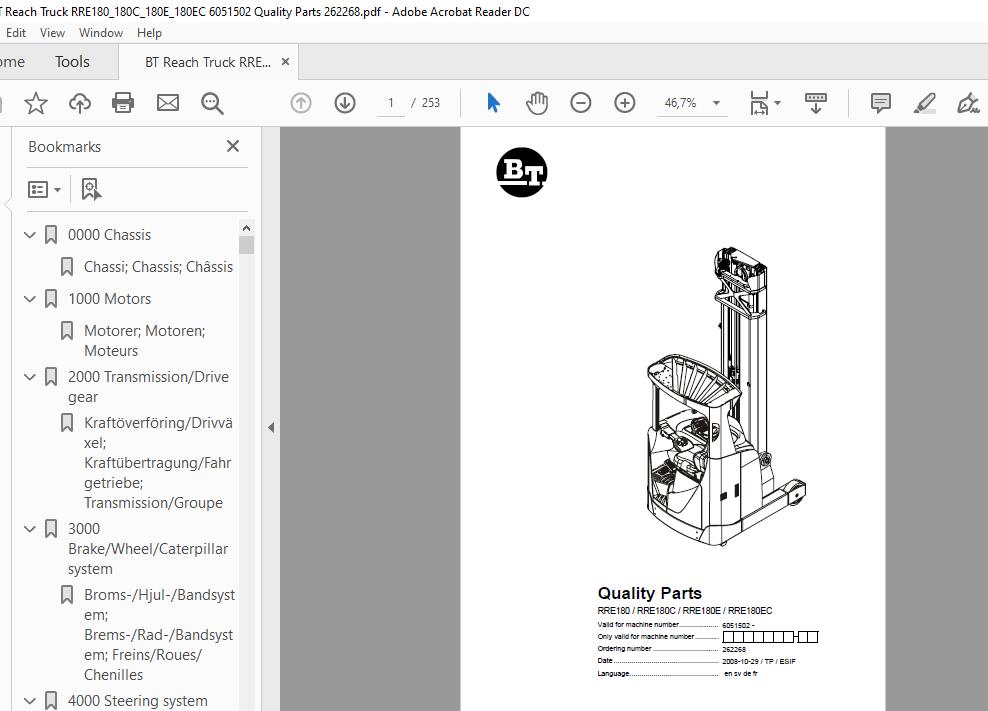Open the Edit menu
The height and width of the screenshot is (711, 988).
tap(16, 33)
